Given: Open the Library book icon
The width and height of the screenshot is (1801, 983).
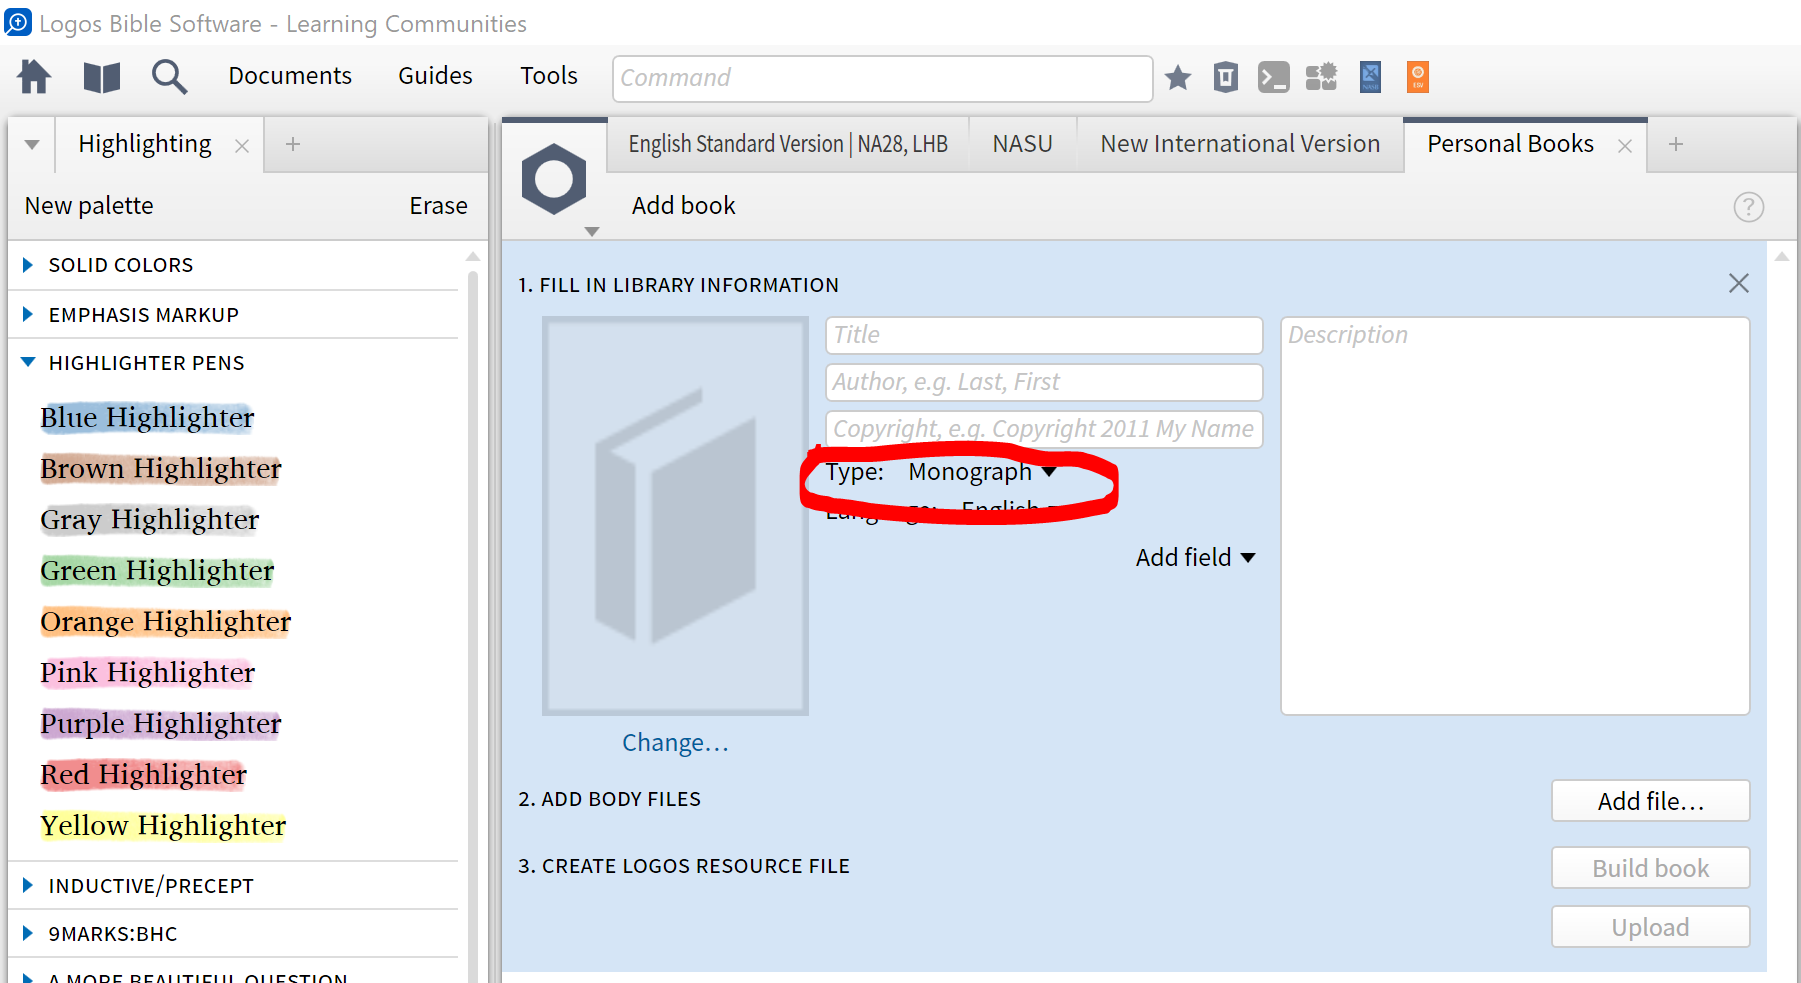Looking at the screenshot, I should [102, 77].
